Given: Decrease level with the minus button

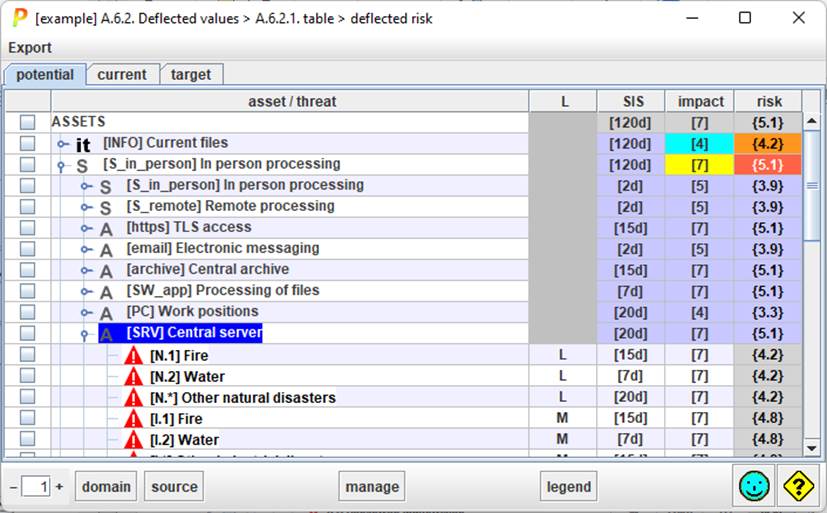Looking at the screenshot, I should [14, 487].
